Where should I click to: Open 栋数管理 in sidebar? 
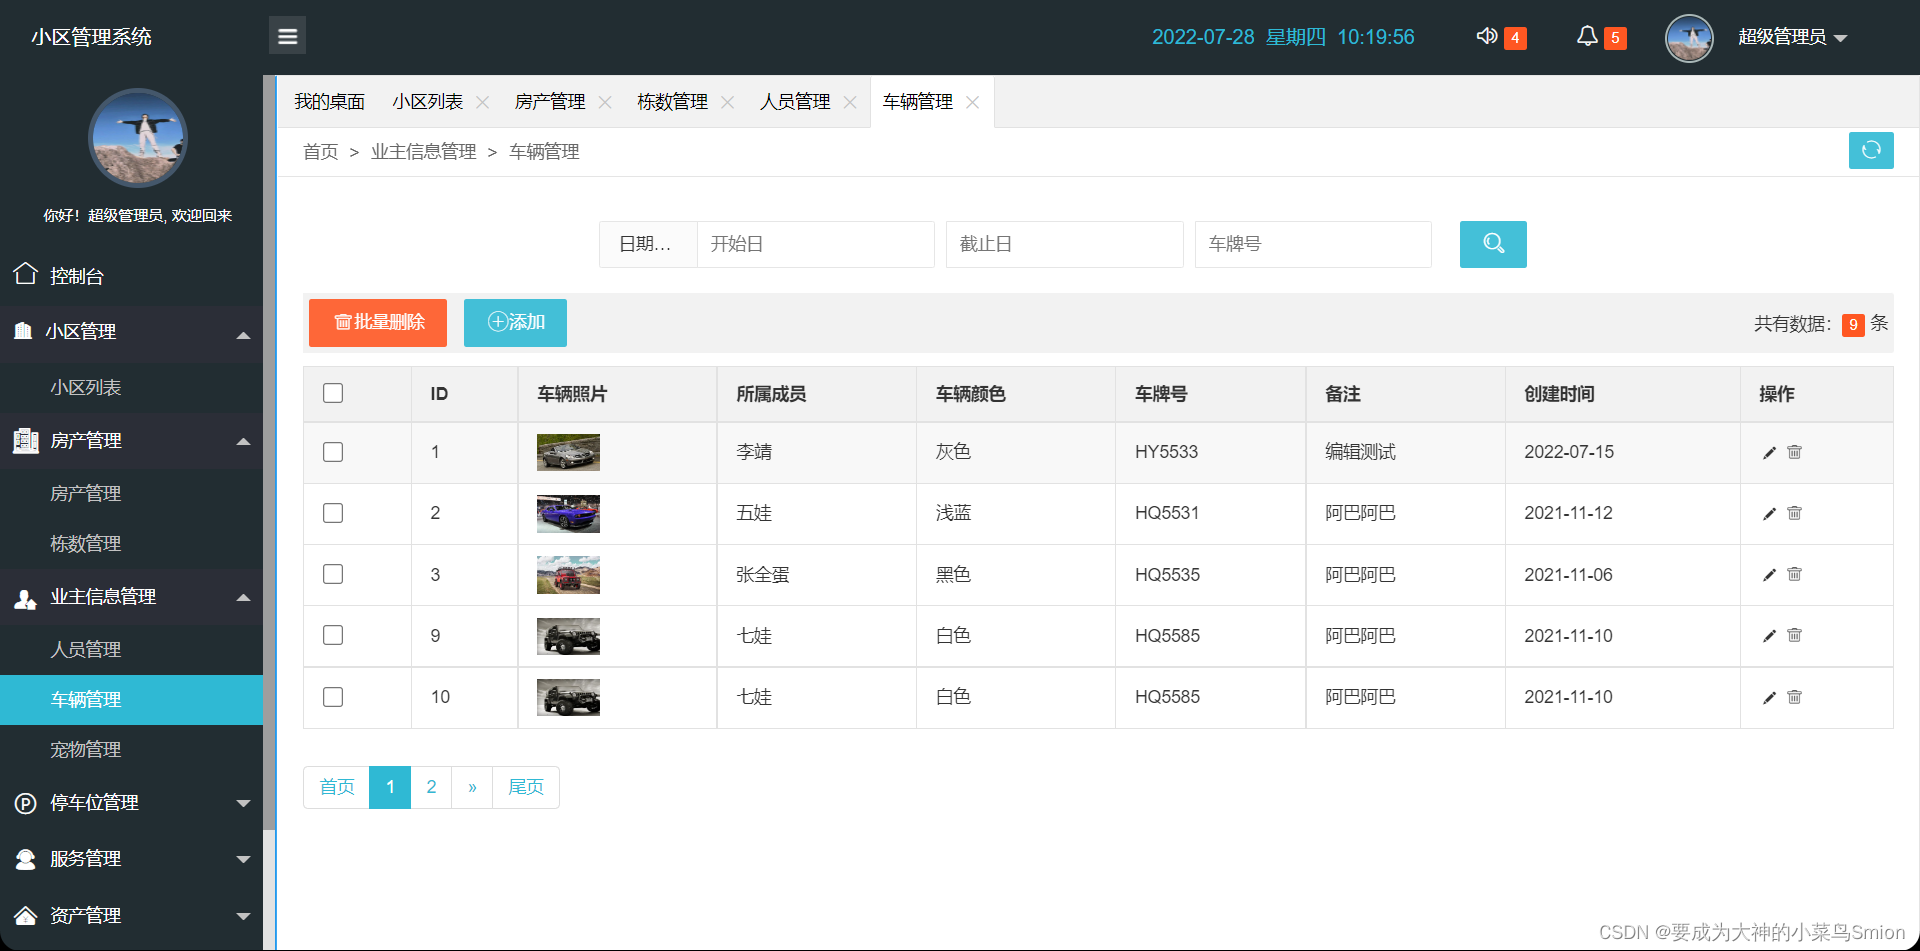[x=131, y=544]
